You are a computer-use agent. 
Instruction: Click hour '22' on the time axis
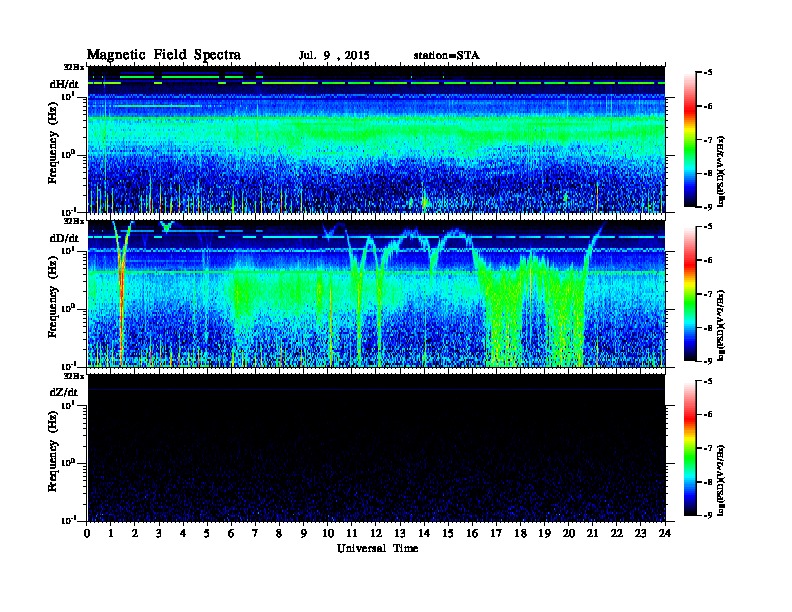tap(617, 534)
